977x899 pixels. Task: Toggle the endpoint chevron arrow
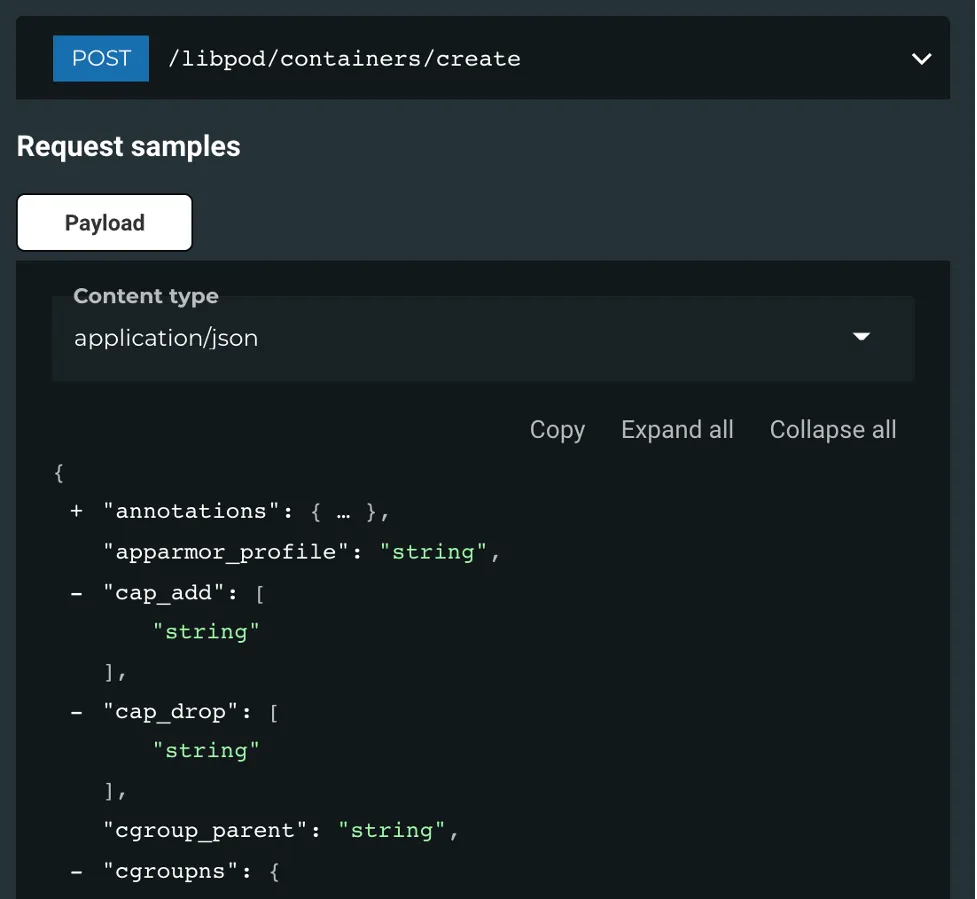921,59
